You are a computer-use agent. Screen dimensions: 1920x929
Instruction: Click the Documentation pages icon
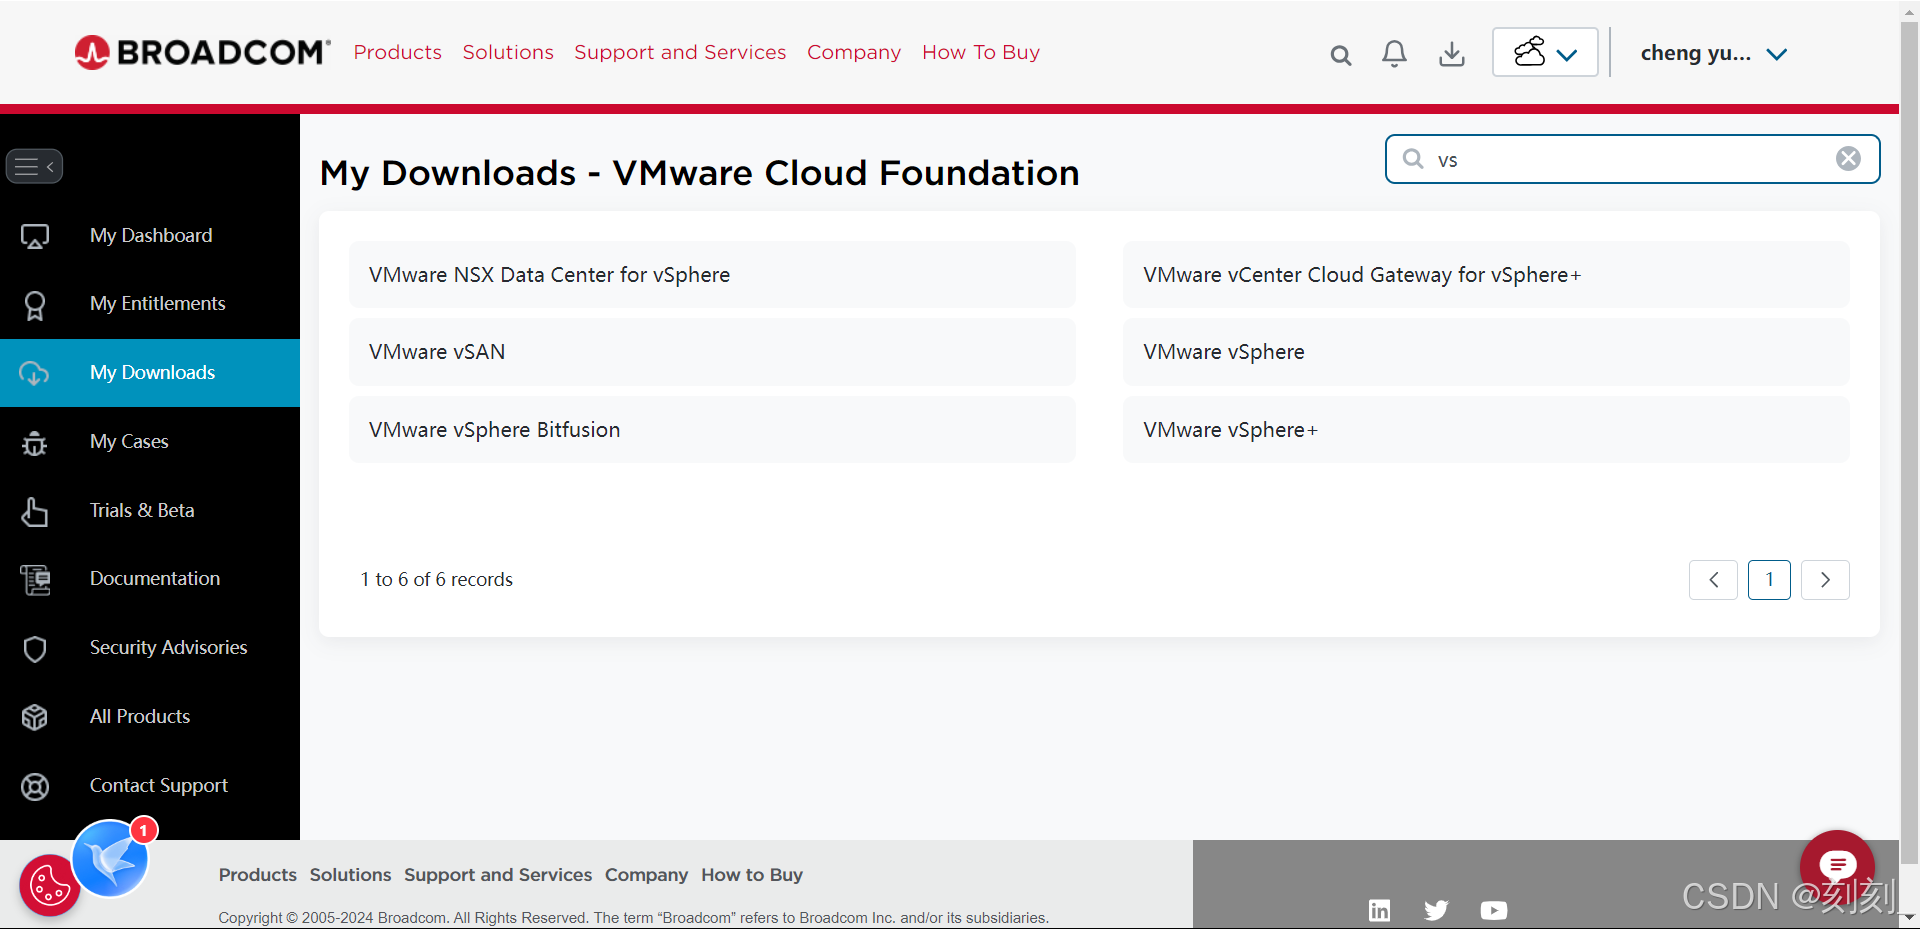pos(35,579)
